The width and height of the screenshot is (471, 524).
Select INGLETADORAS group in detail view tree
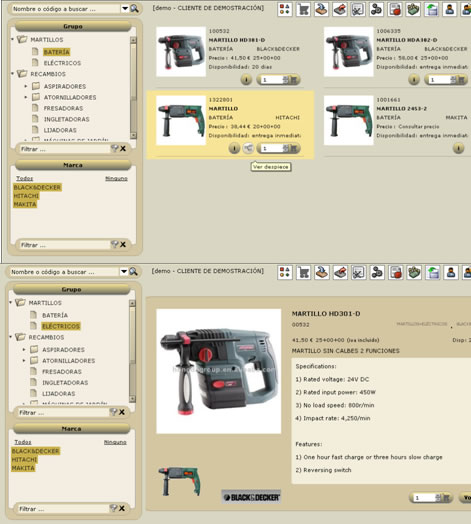tap(65, 382)
